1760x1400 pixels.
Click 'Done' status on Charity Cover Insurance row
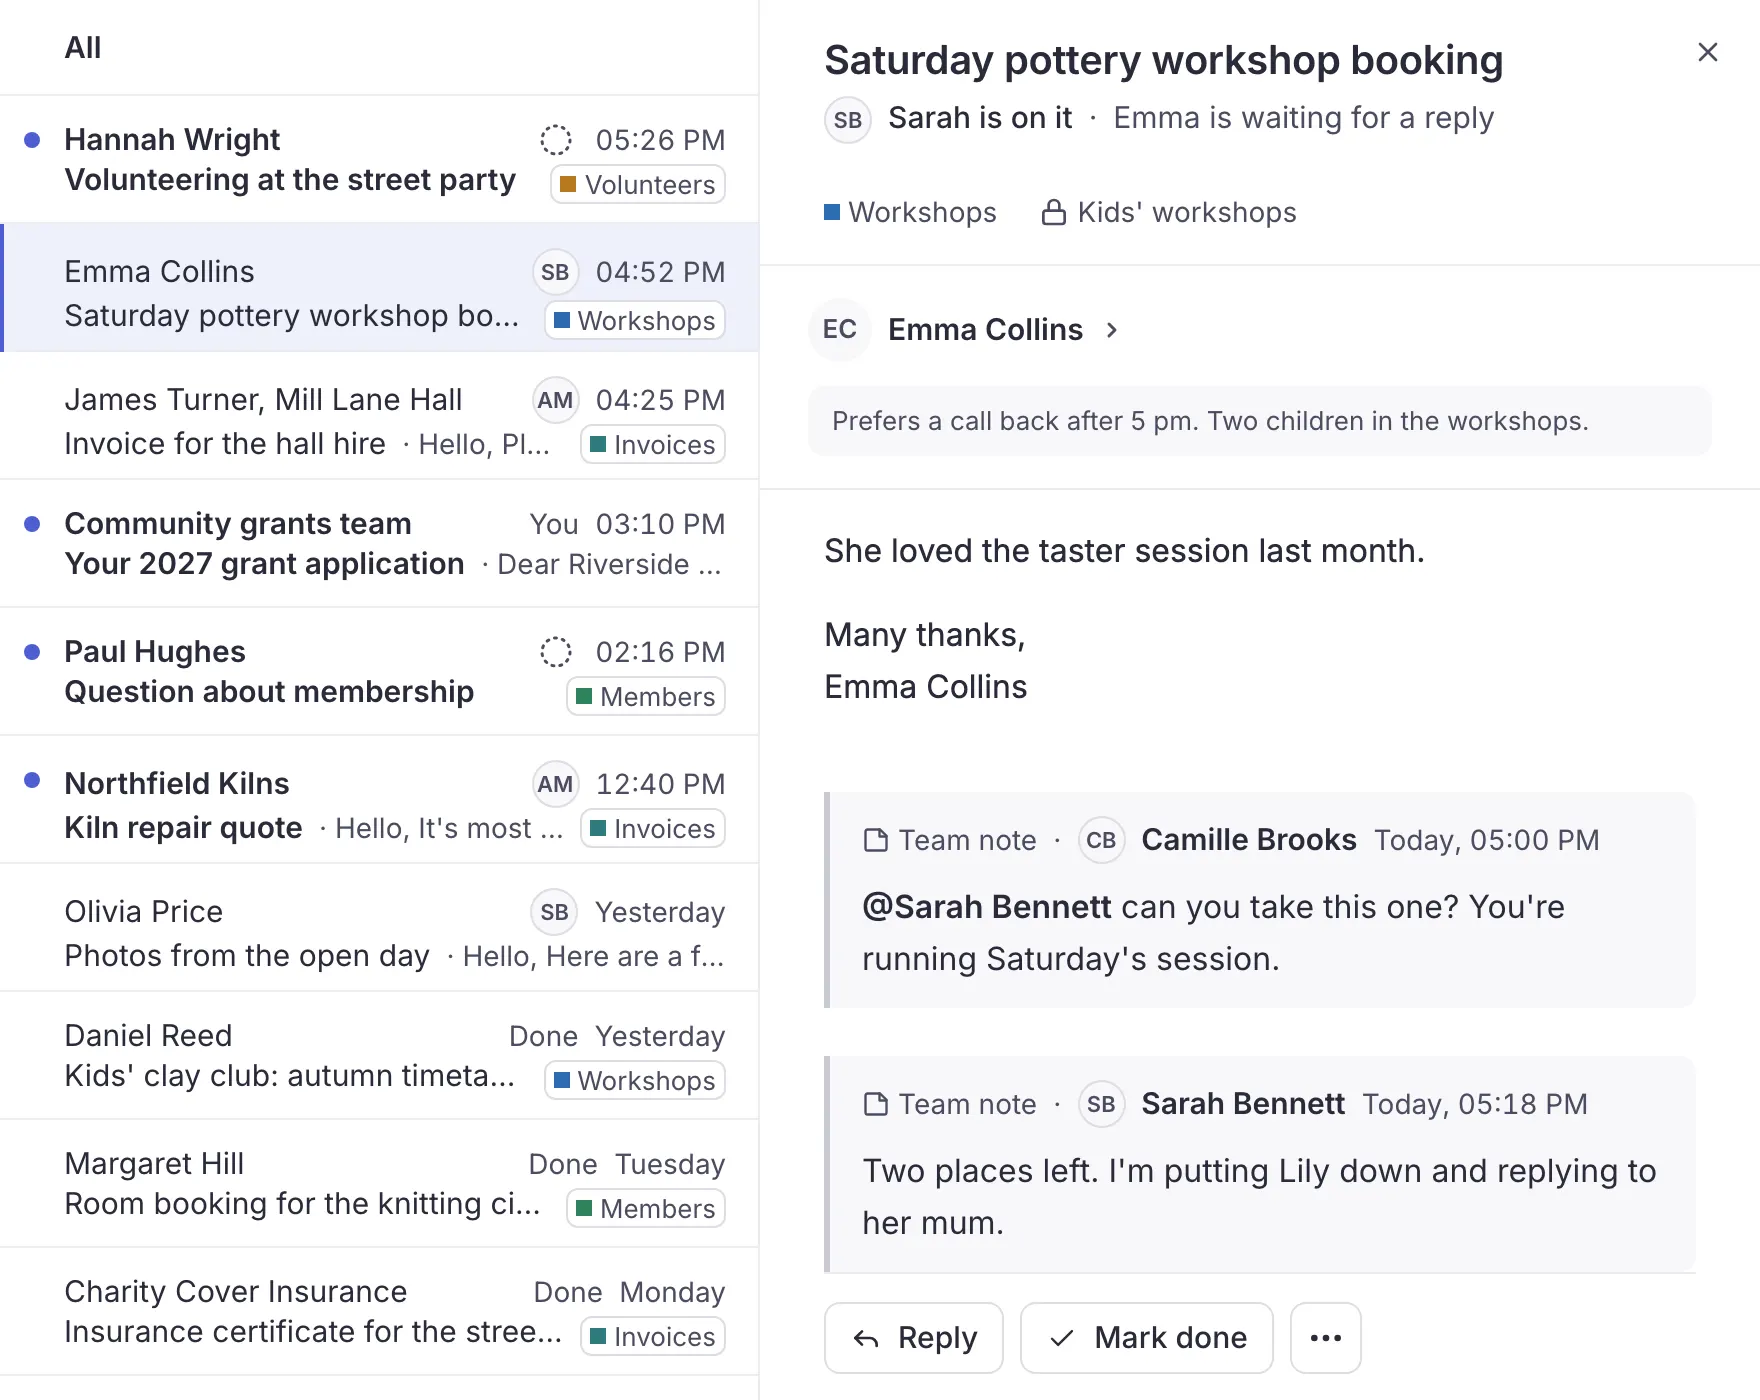[x=568, y=1292]
